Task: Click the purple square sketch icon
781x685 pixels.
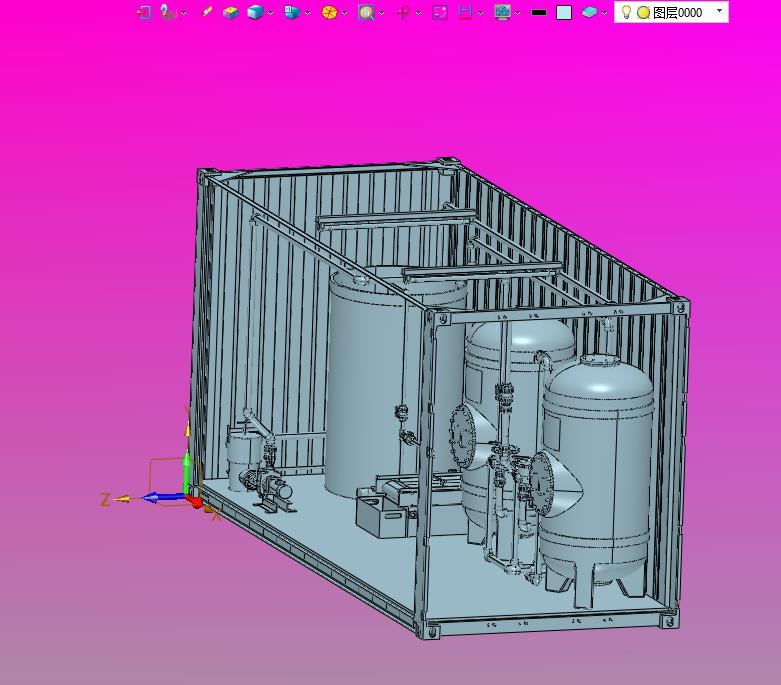Action: (440, 12)
